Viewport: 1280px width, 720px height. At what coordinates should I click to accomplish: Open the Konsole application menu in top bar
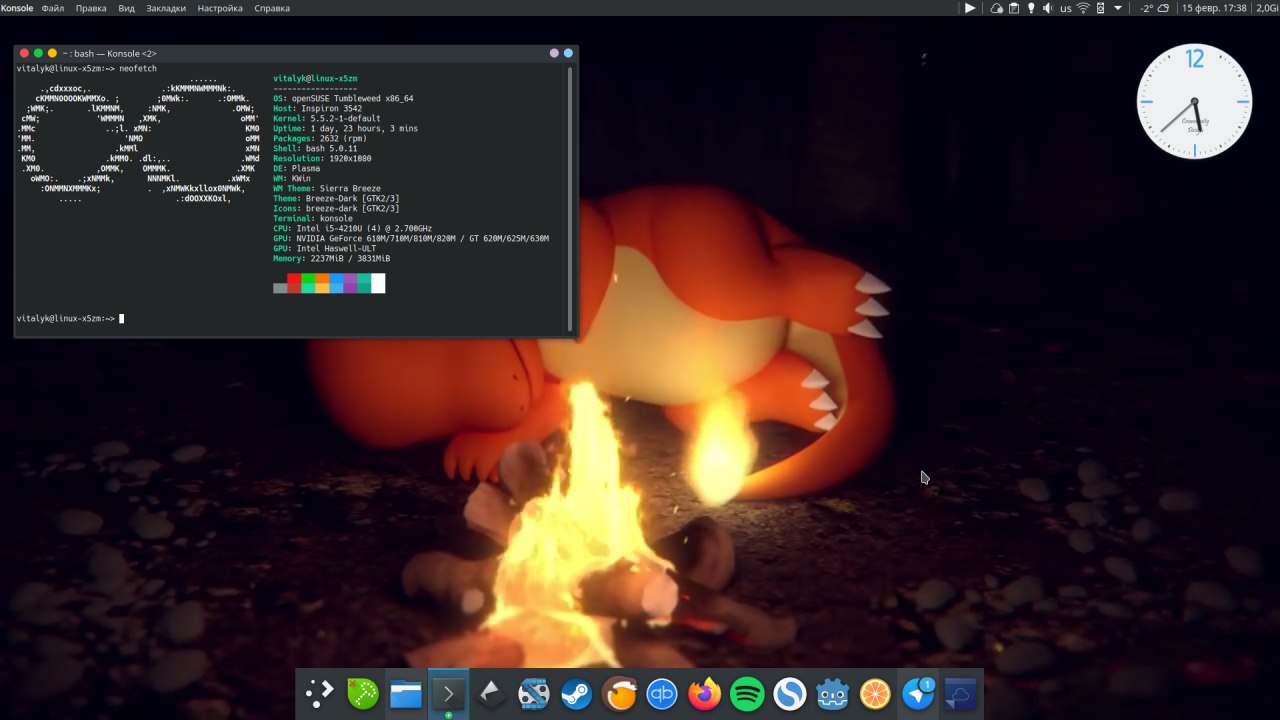(17, 8)
